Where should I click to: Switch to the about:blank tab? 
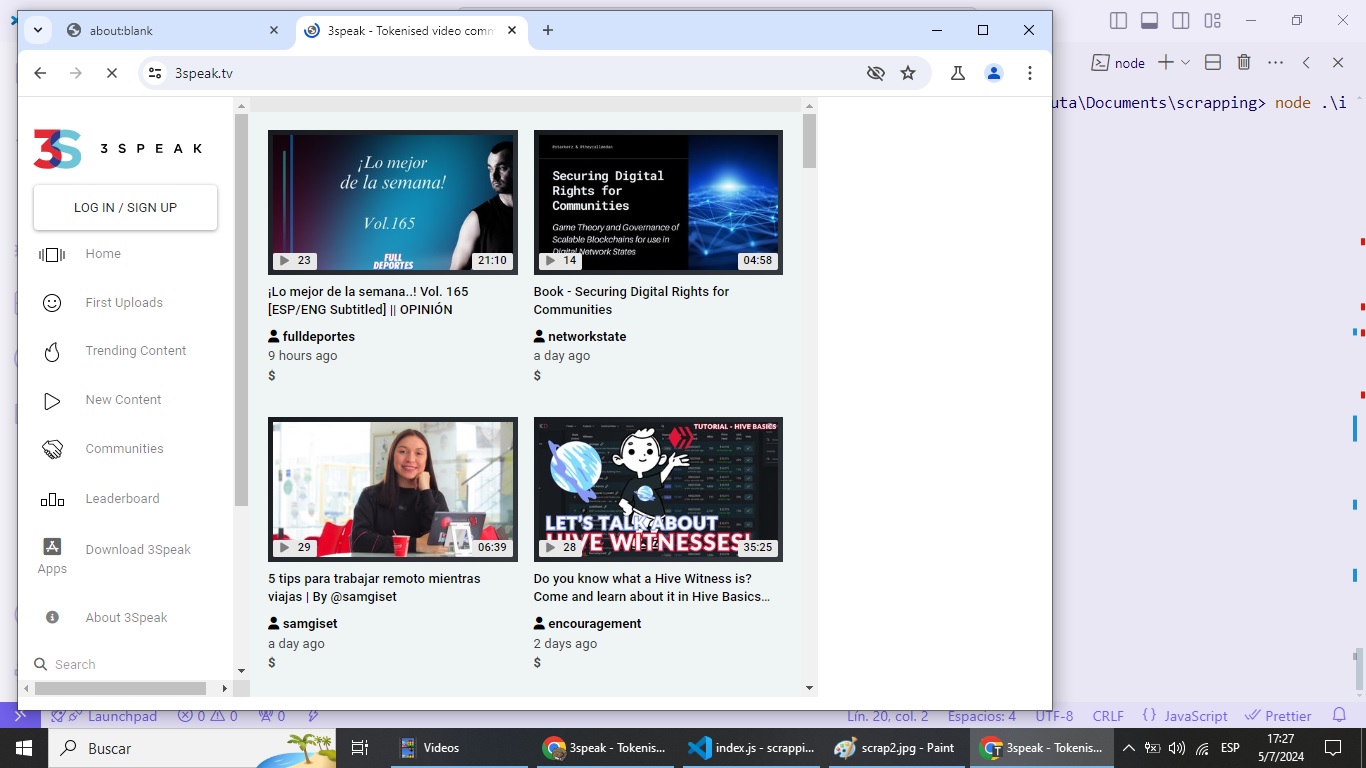coord(170,31)
